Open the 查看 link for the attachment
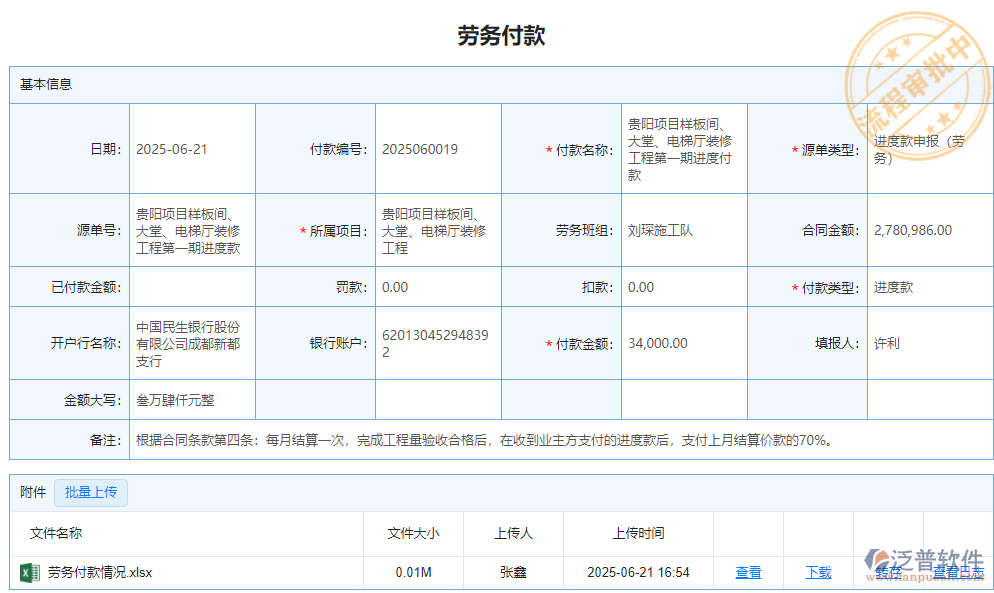Image resolution: width=994 pixels, height=593 pixels. click(748, 572)
